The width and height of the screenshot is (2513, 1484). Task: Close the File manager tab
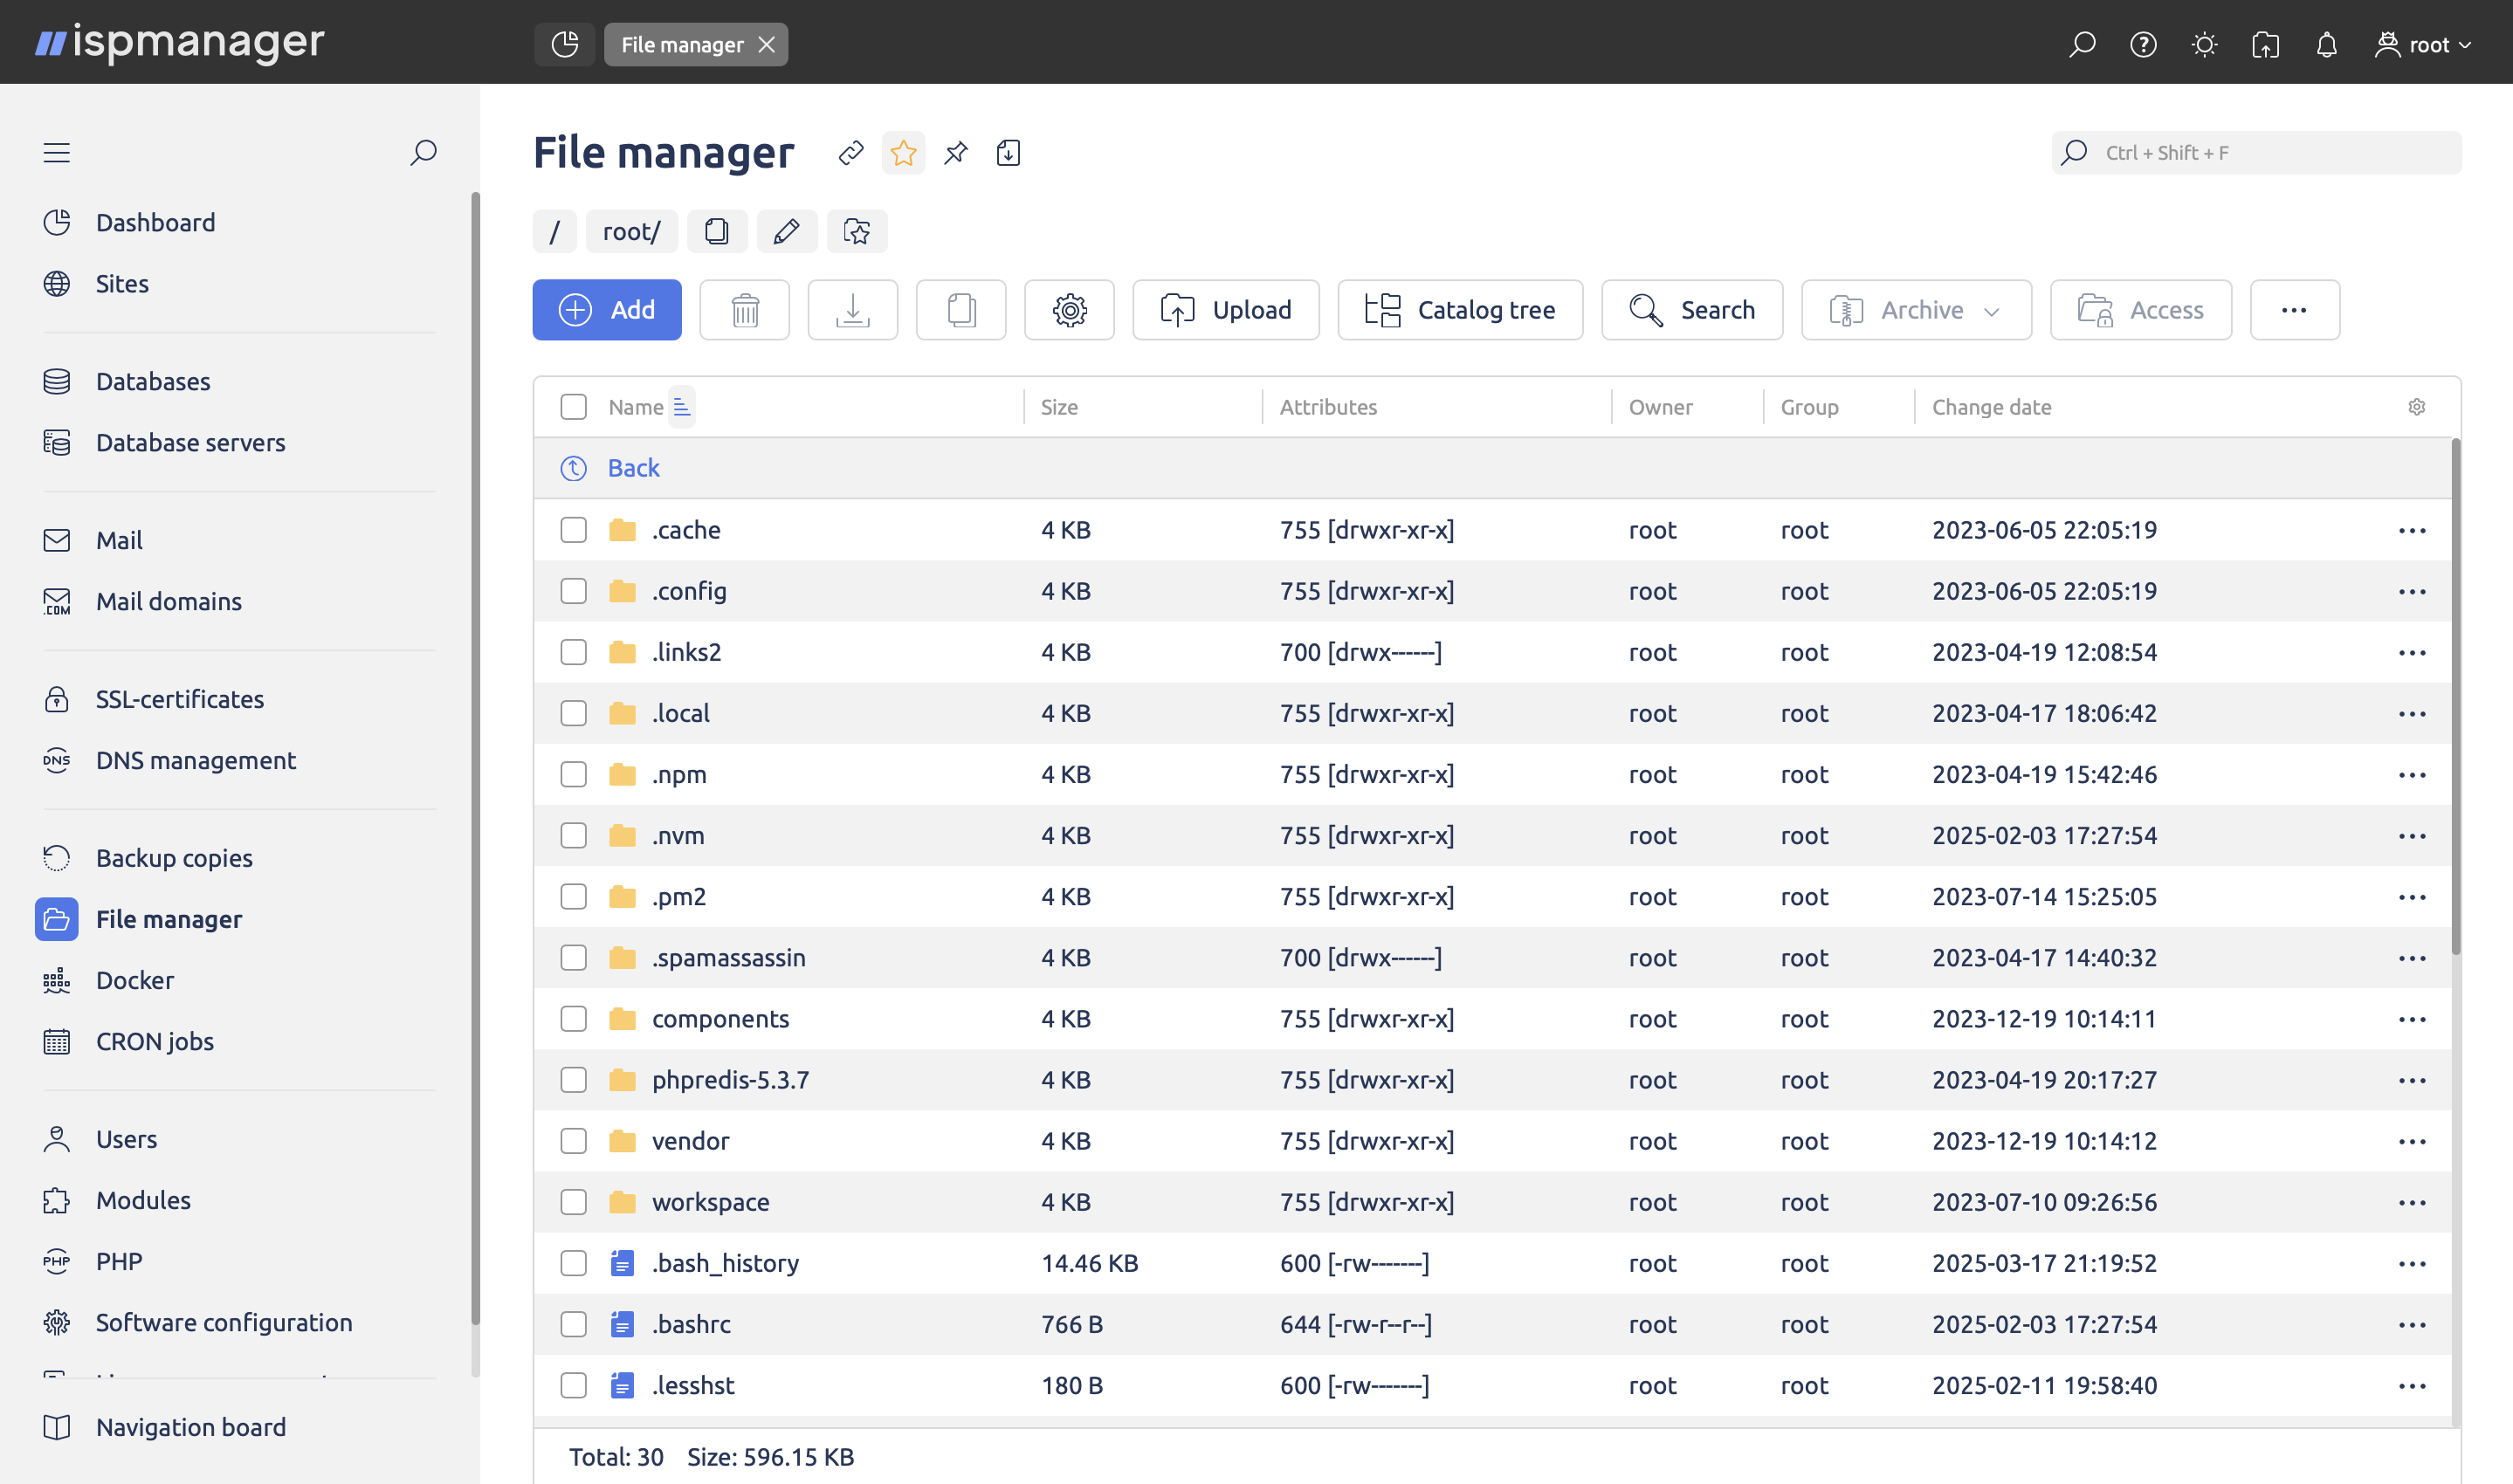click(x=767, y=44)
